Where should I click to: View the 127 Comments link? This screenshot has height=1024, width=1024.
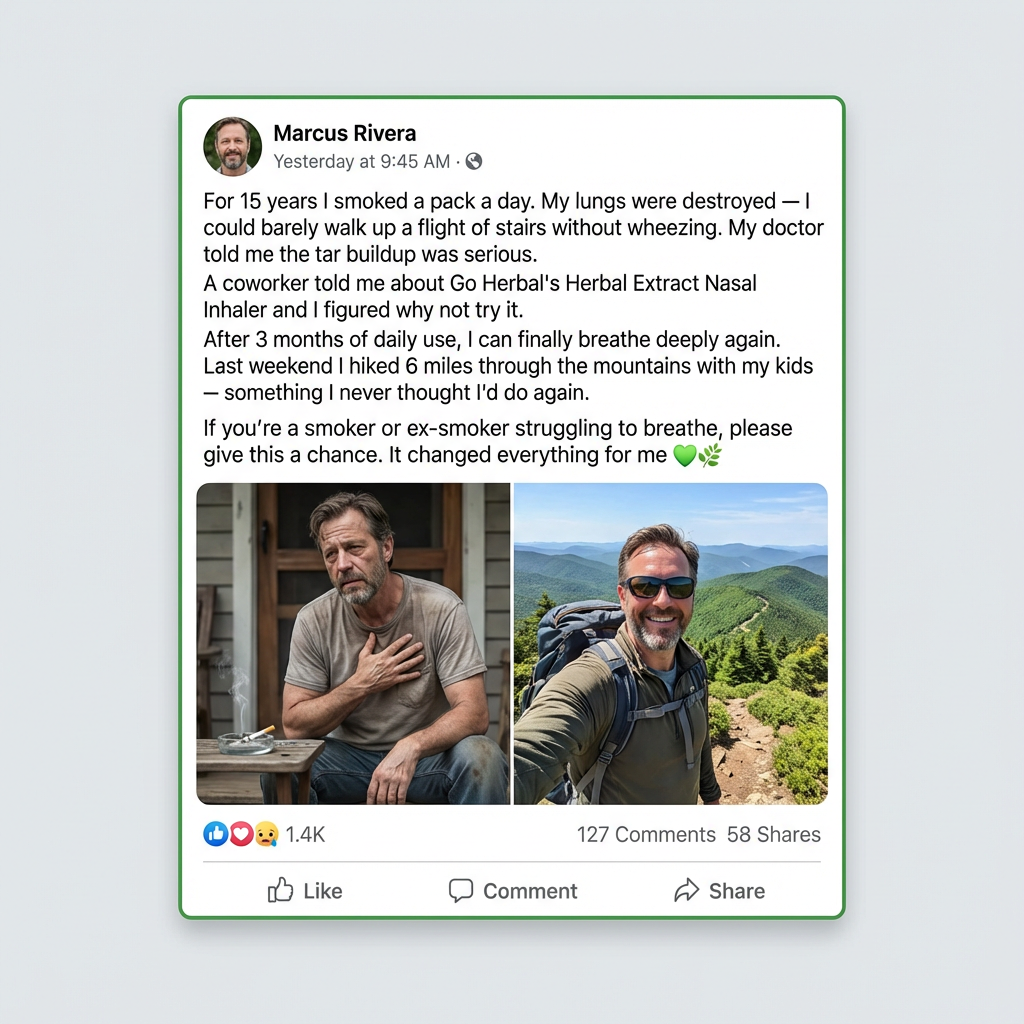pyautogui.click(x=646, y=834)
